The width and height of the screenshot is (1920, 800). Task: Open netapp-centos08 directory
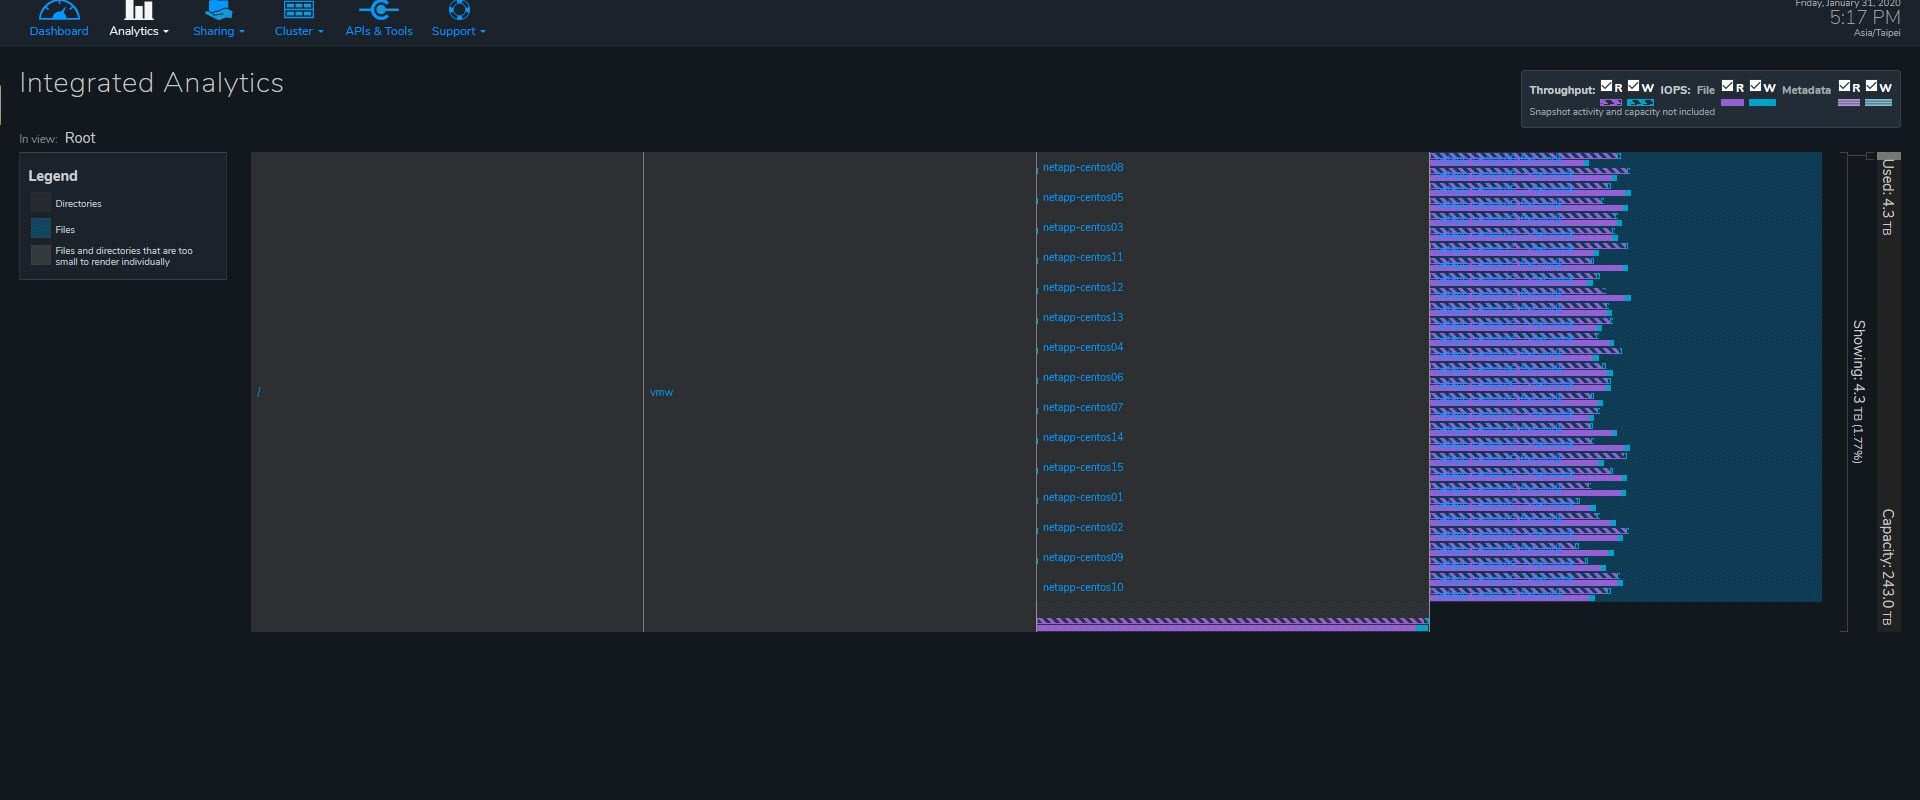click(x=1083, y=167)
